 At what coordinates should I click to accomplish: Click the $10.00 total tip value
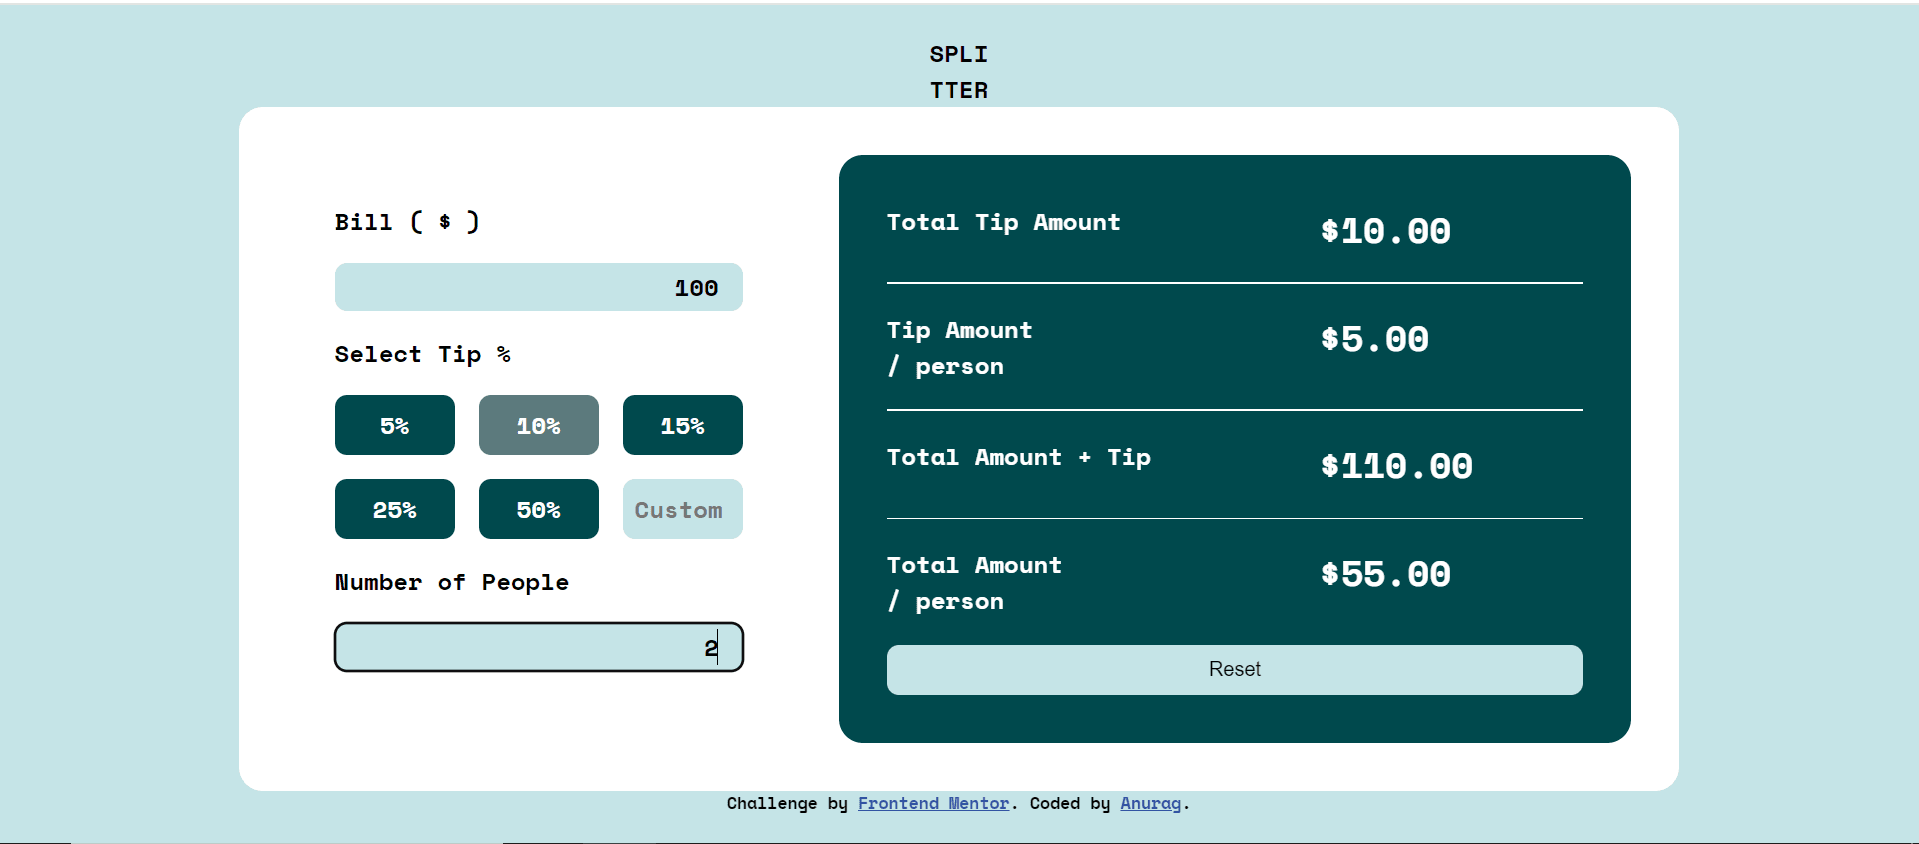click(1385, 231)
